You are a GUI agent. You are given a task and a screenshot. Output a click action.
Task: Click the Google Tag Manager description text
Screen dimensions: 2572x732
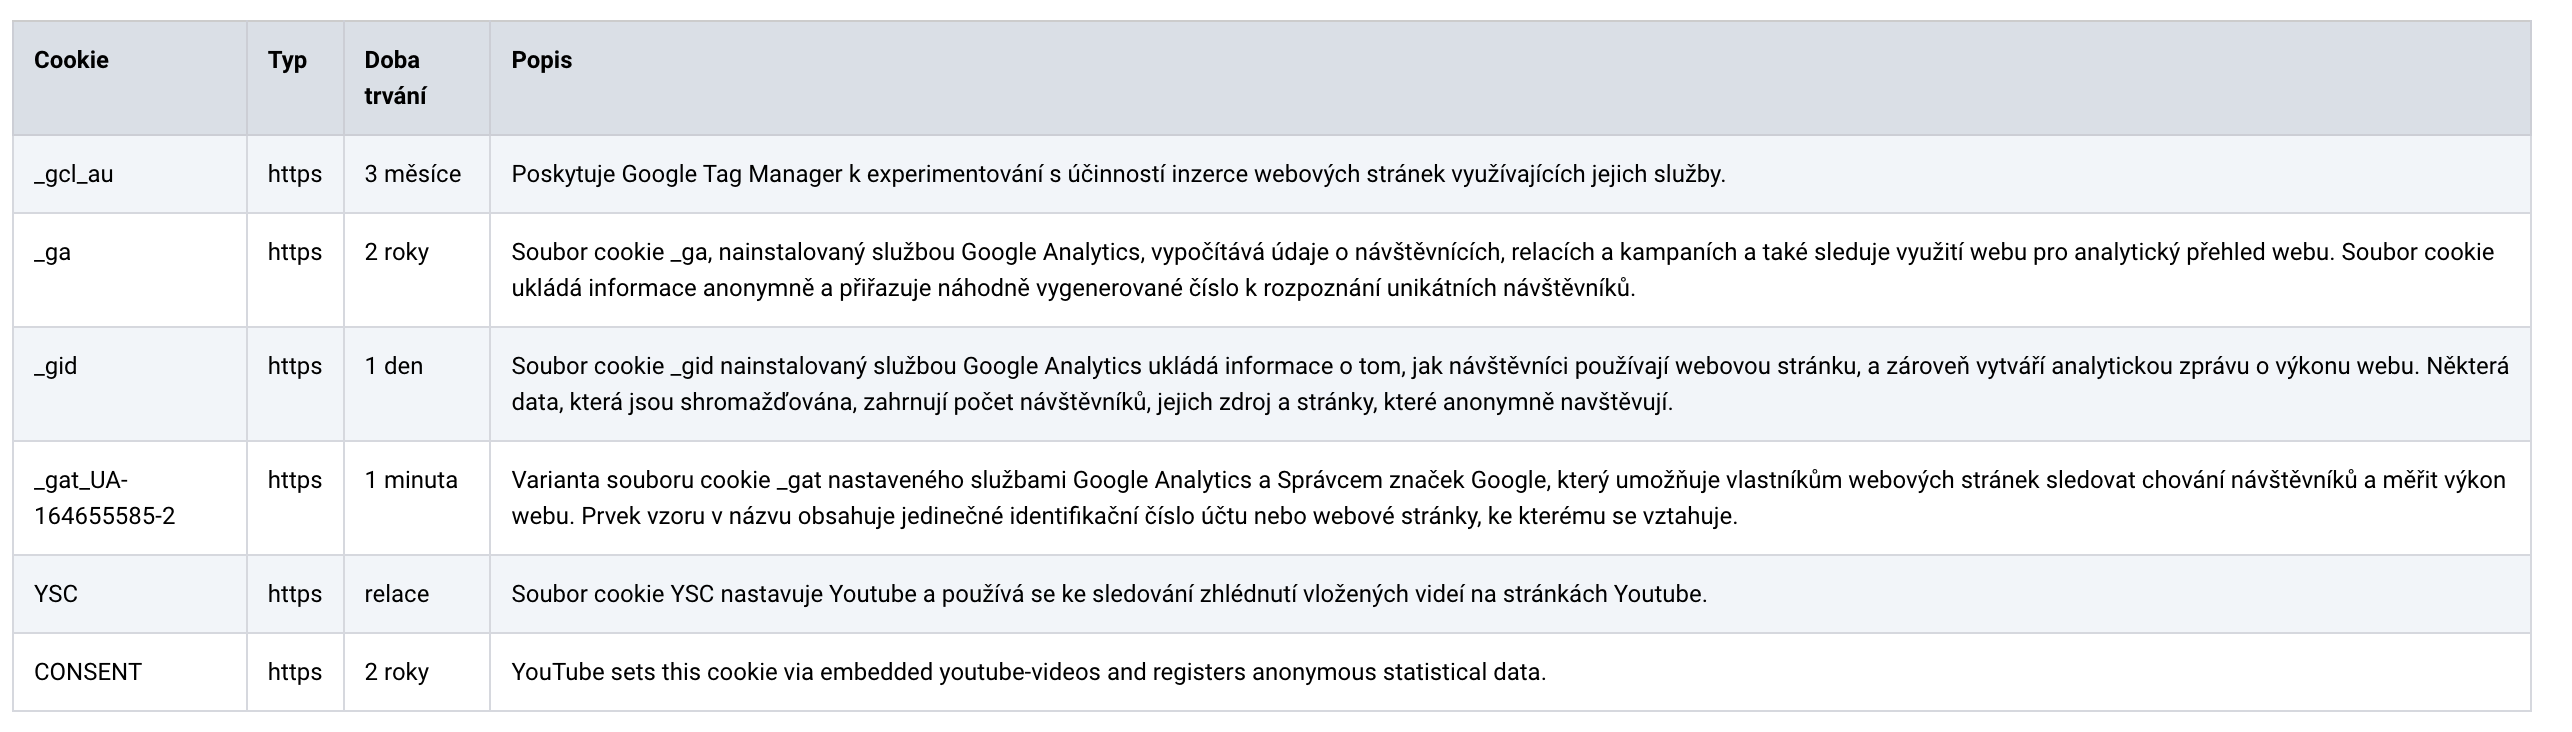tap(1118, 174)
